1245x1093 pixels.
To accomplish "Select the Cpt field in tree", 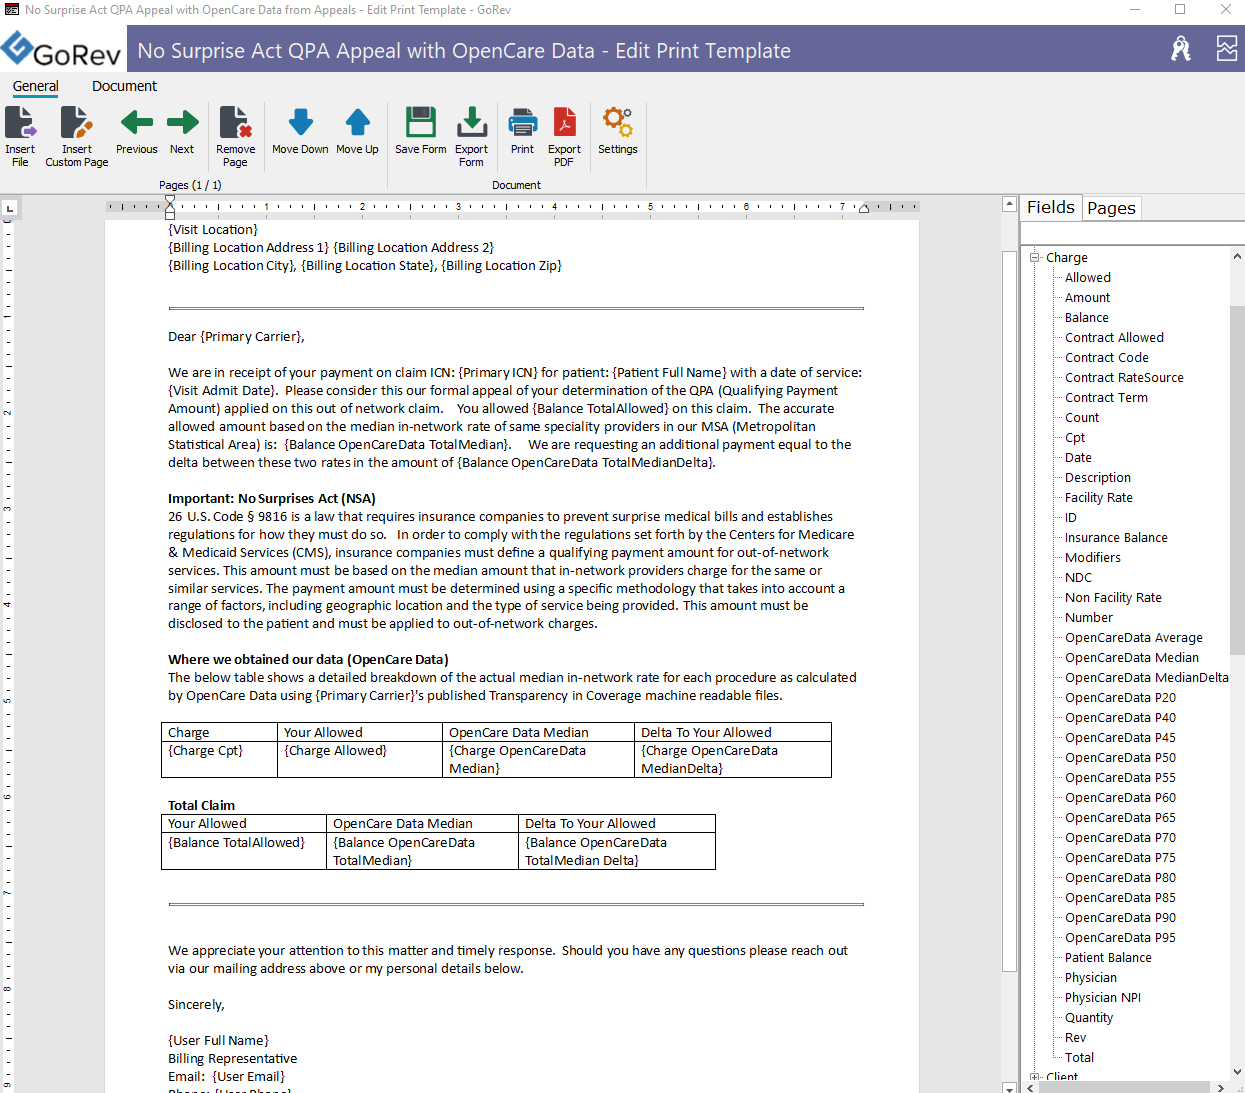I will 1075,437.
